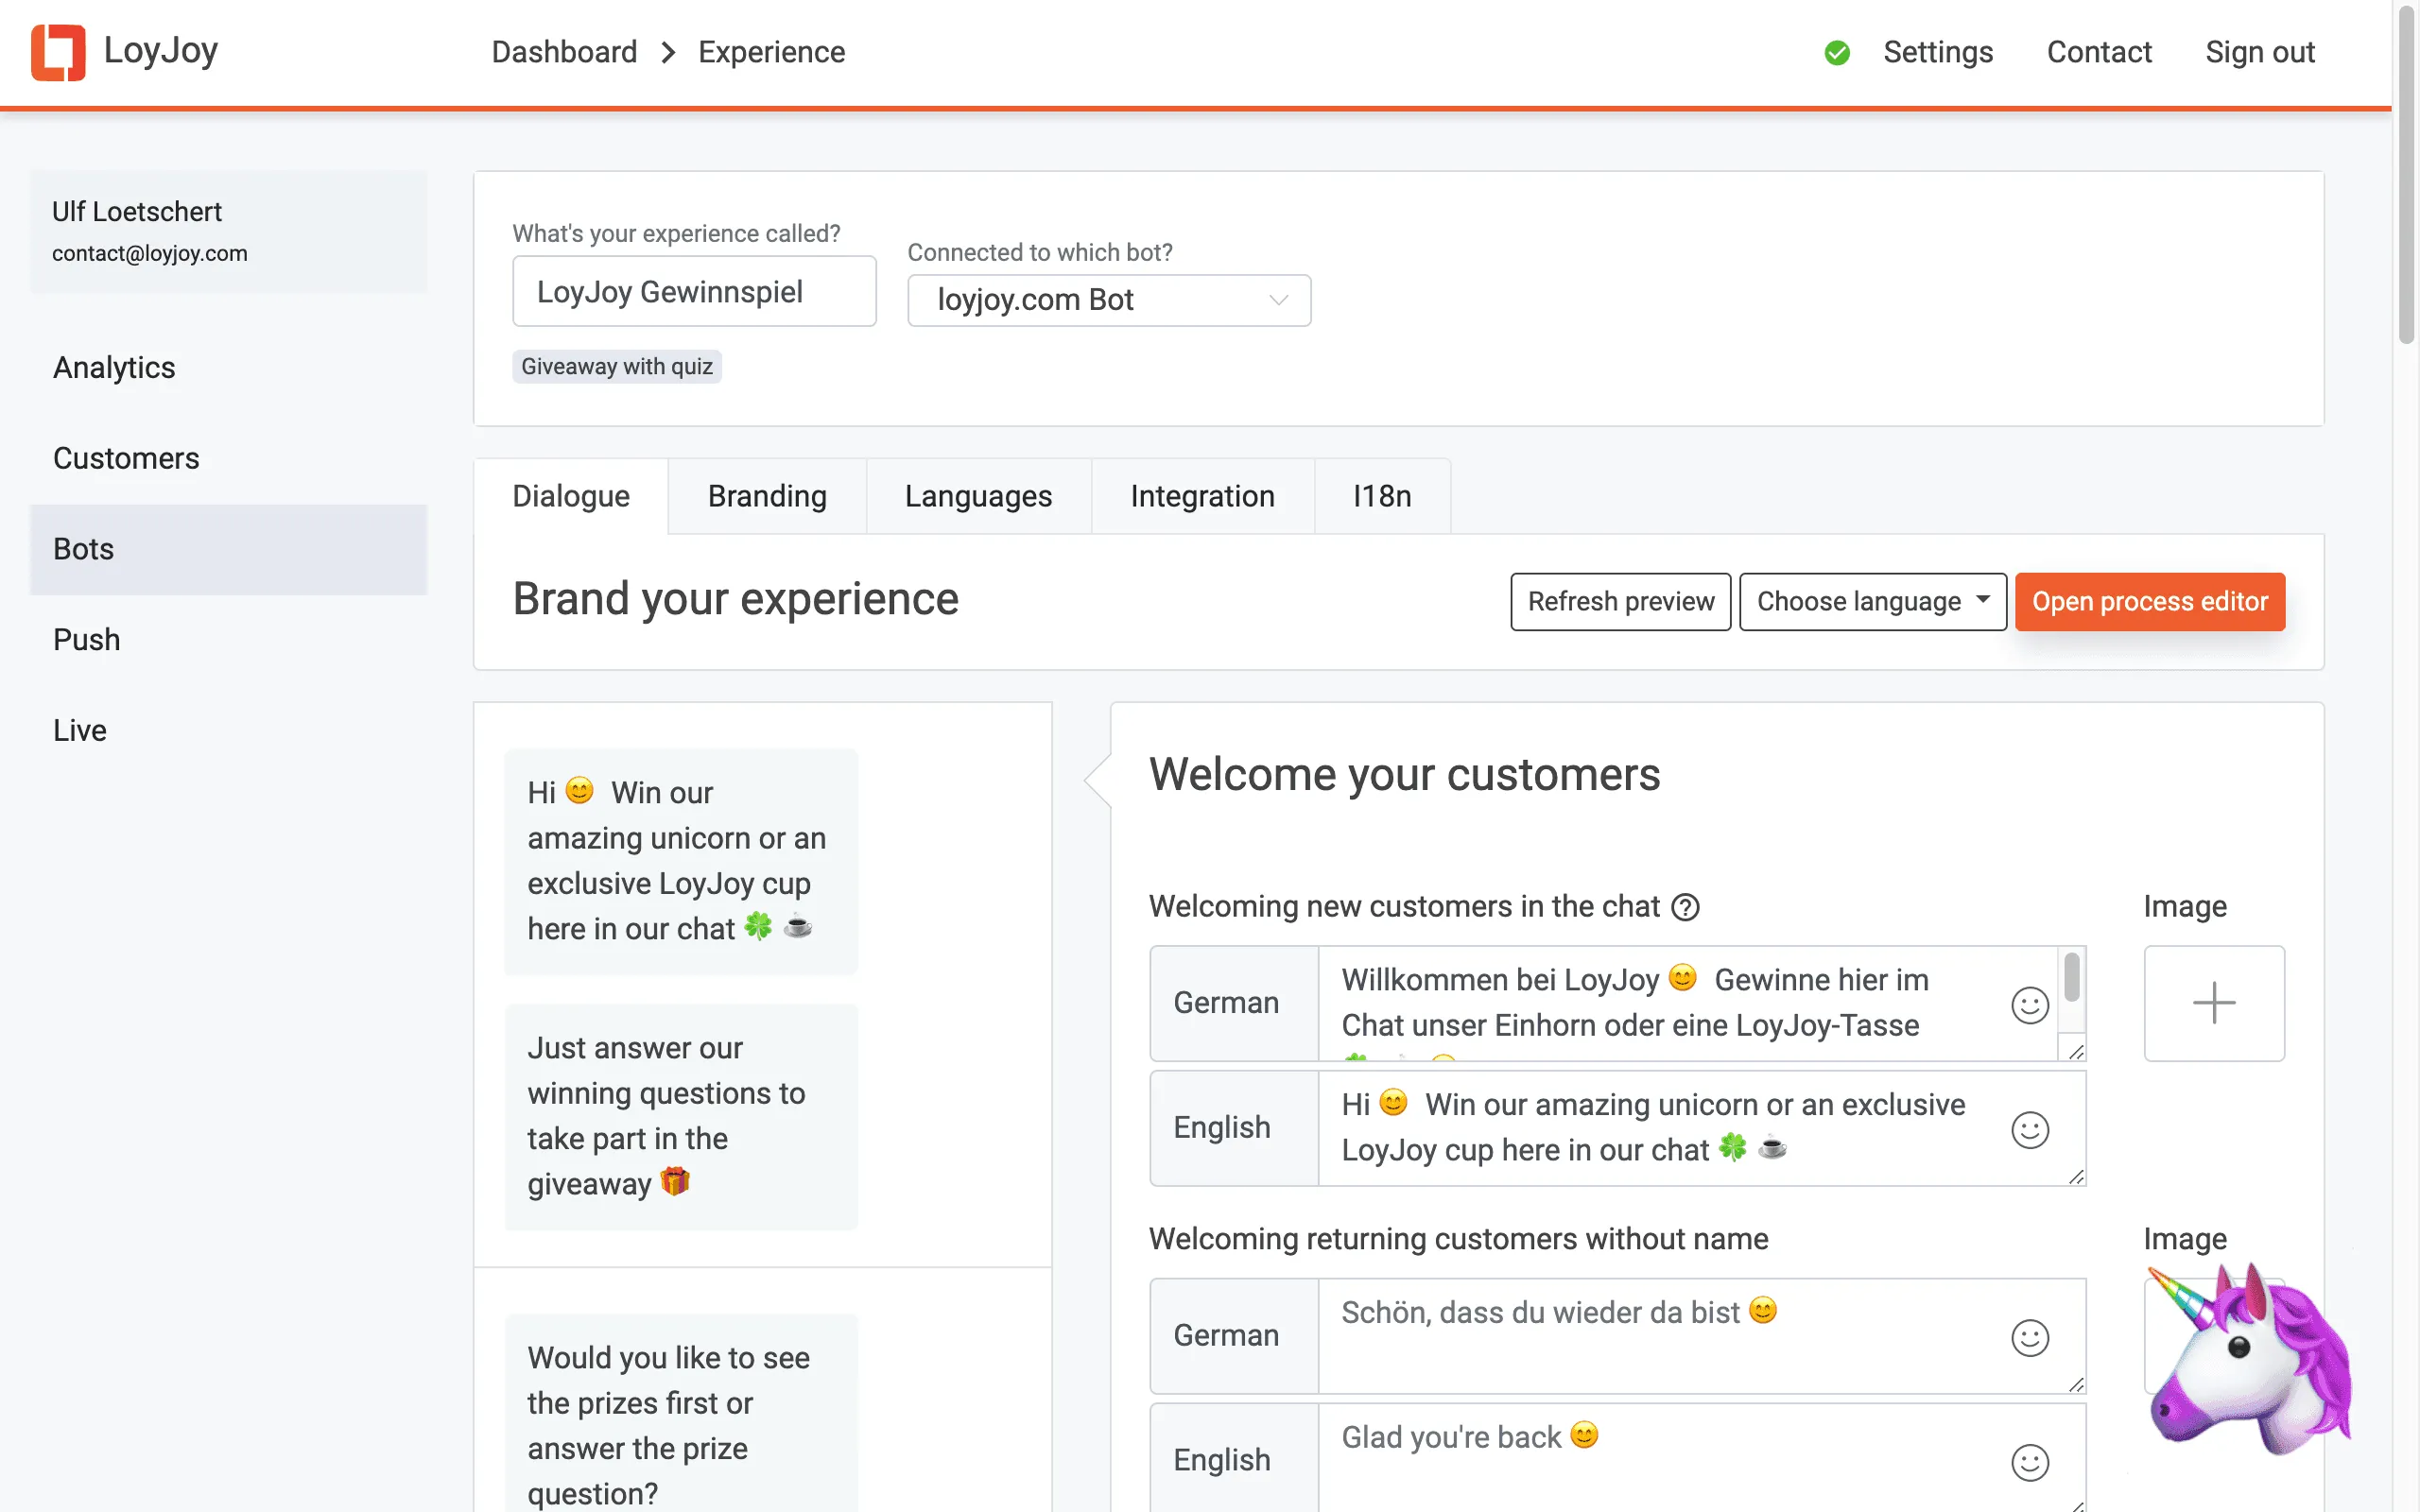Click the Live sidebar icon
The image size is (2420, 1512).
(x=77, y=729)
